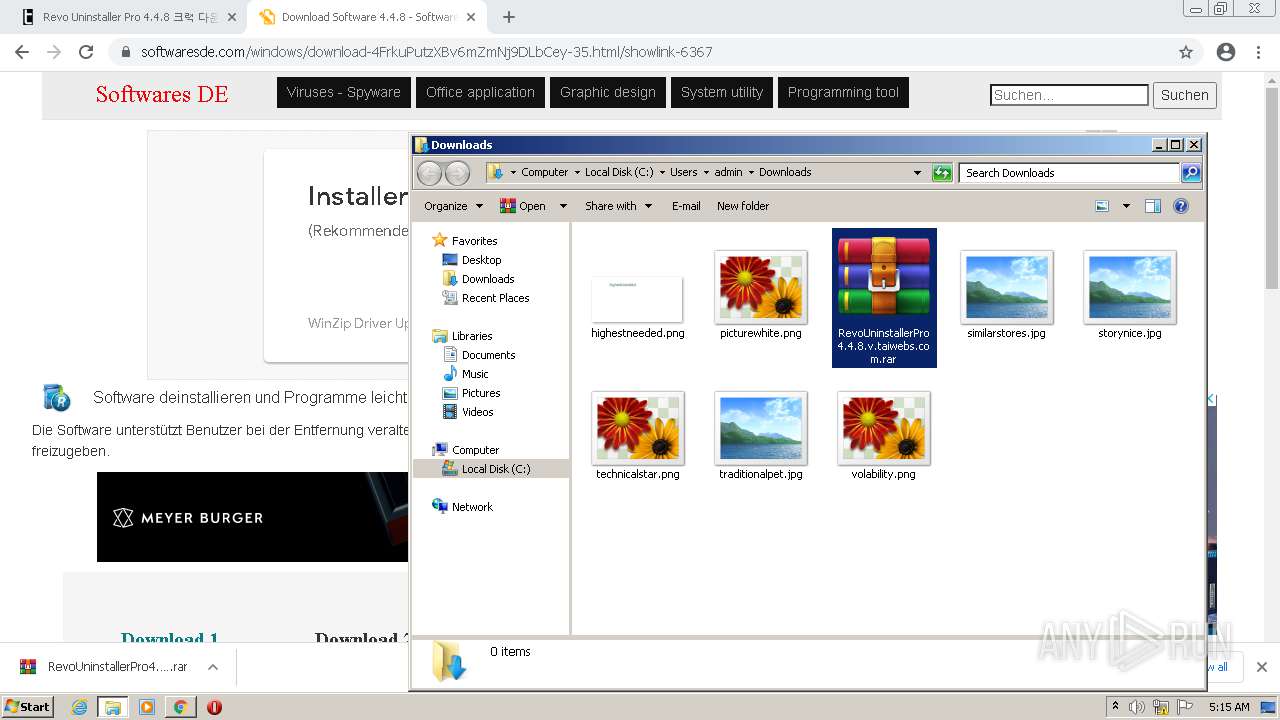1280x720 pixels.
Task: Open the Share with menu
Action: tap(619, 206)
